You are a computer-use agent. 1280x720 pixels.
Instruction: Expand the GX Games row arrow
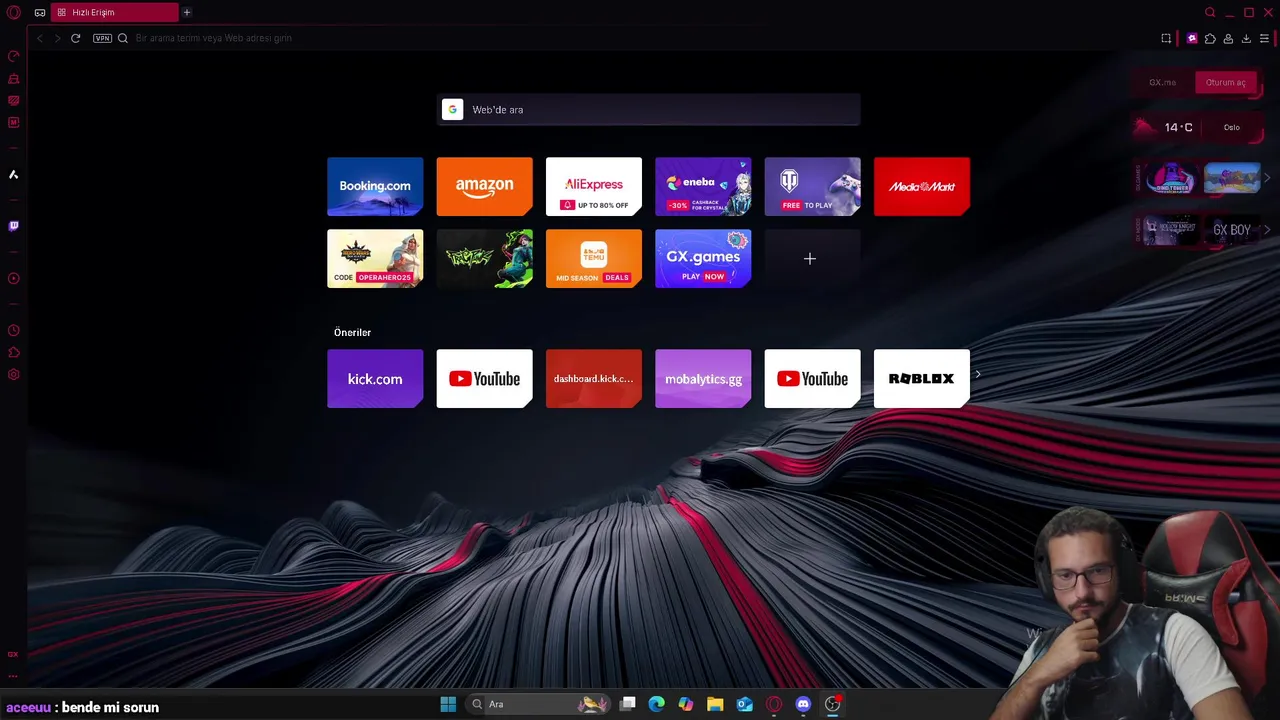click(1267, 178)
